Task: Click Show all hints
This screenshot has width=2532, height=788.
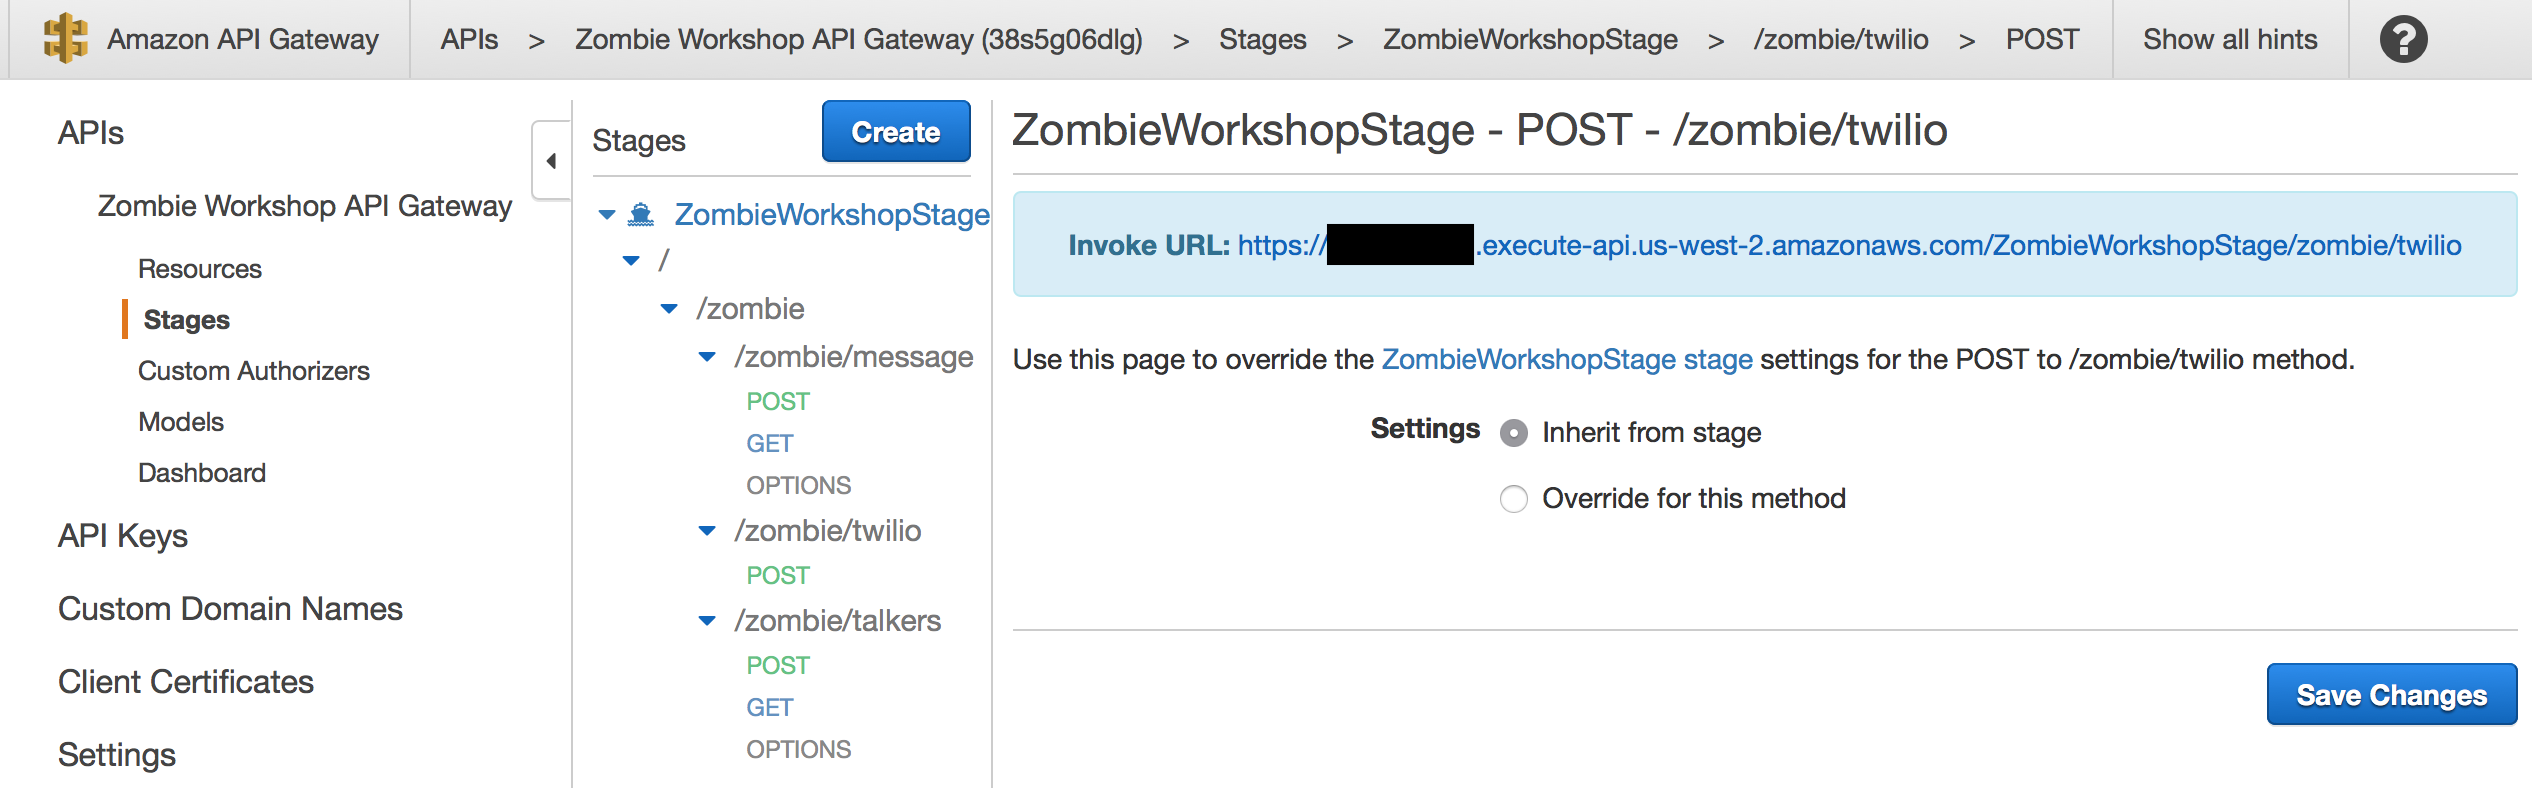Action: pos(2230,40)
